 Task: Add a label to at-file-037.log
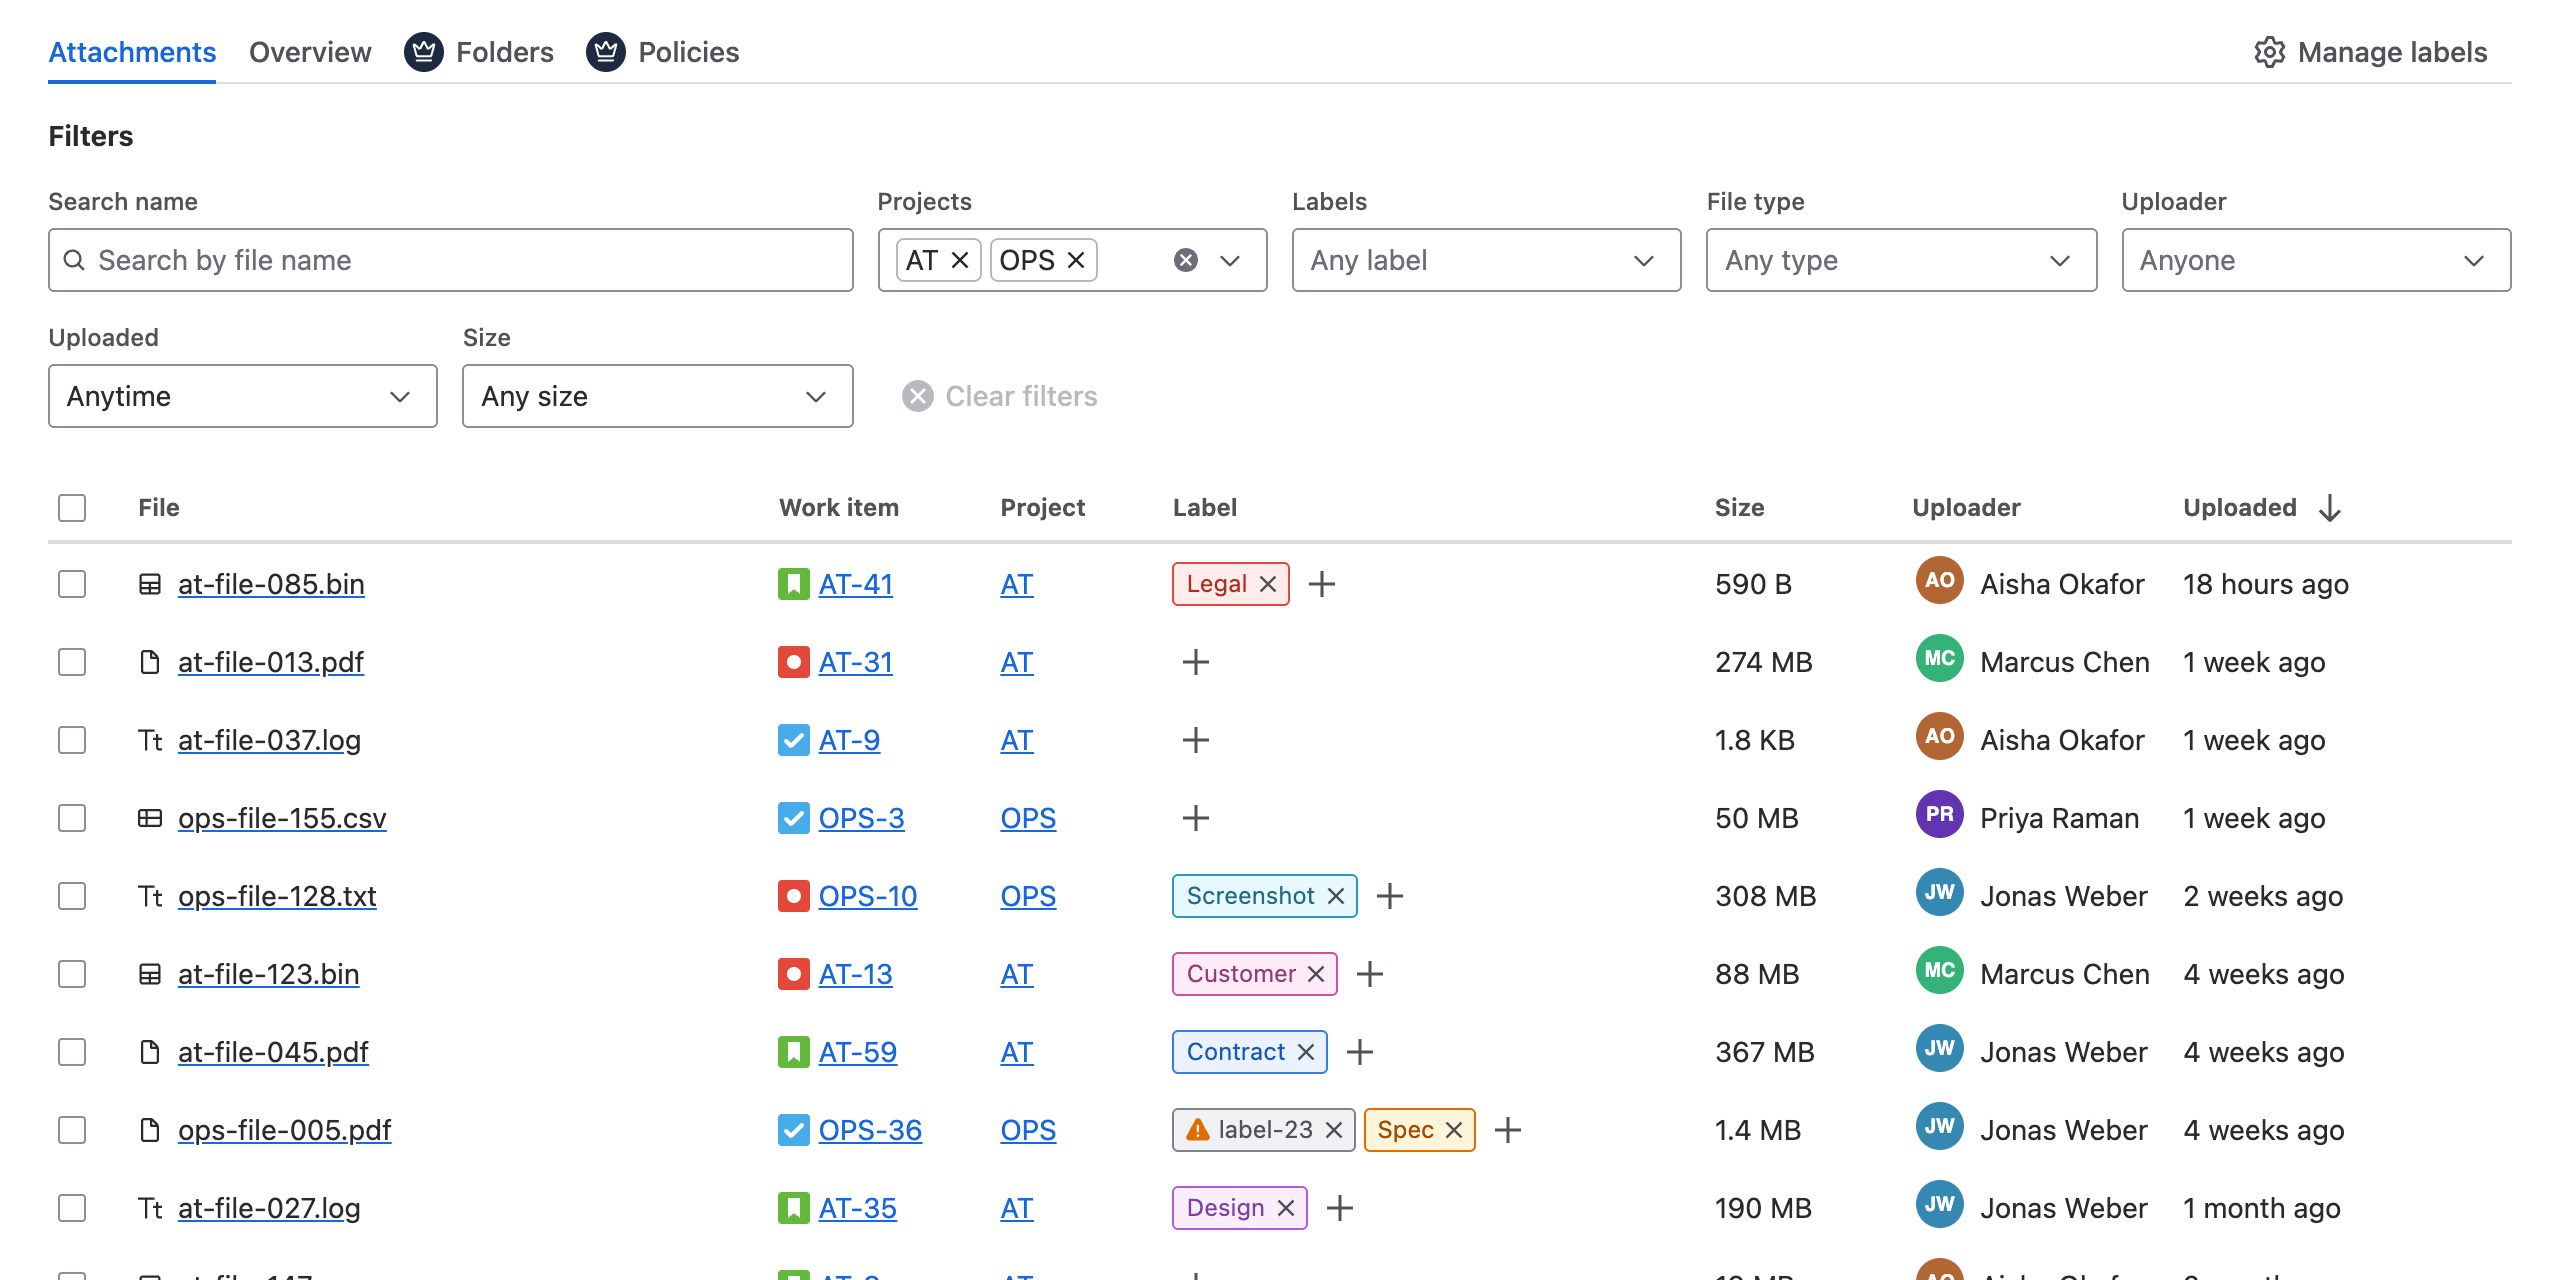click(x=1196, y=740)
